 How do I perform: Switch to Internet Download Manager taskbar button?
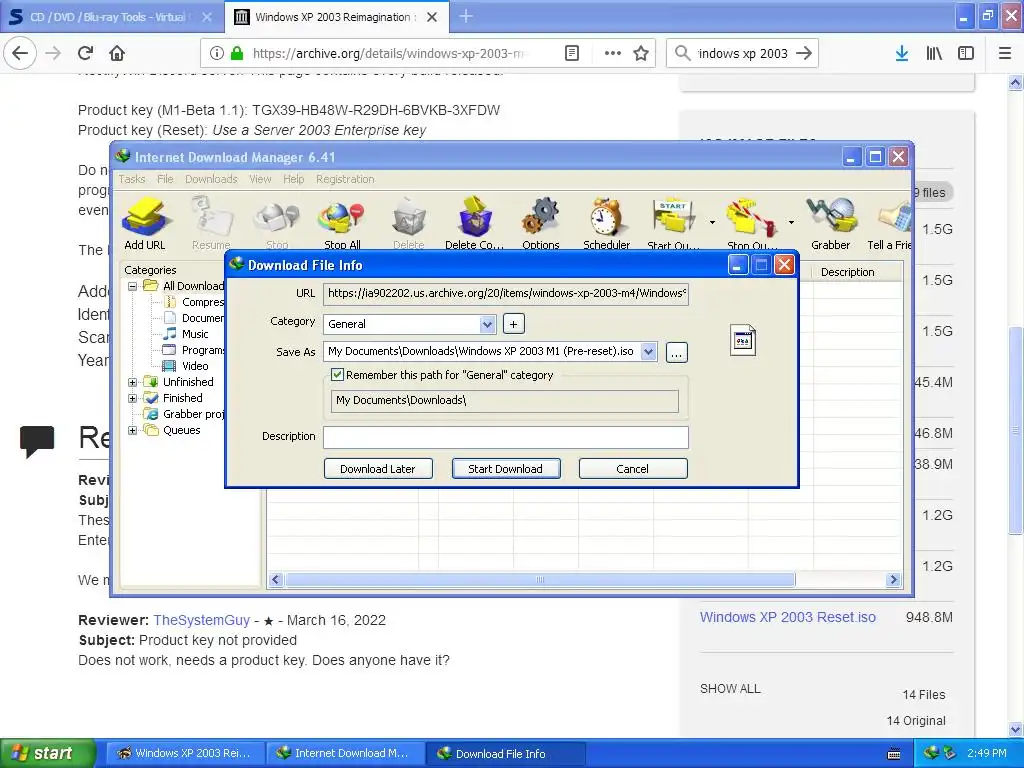[344, 753]
